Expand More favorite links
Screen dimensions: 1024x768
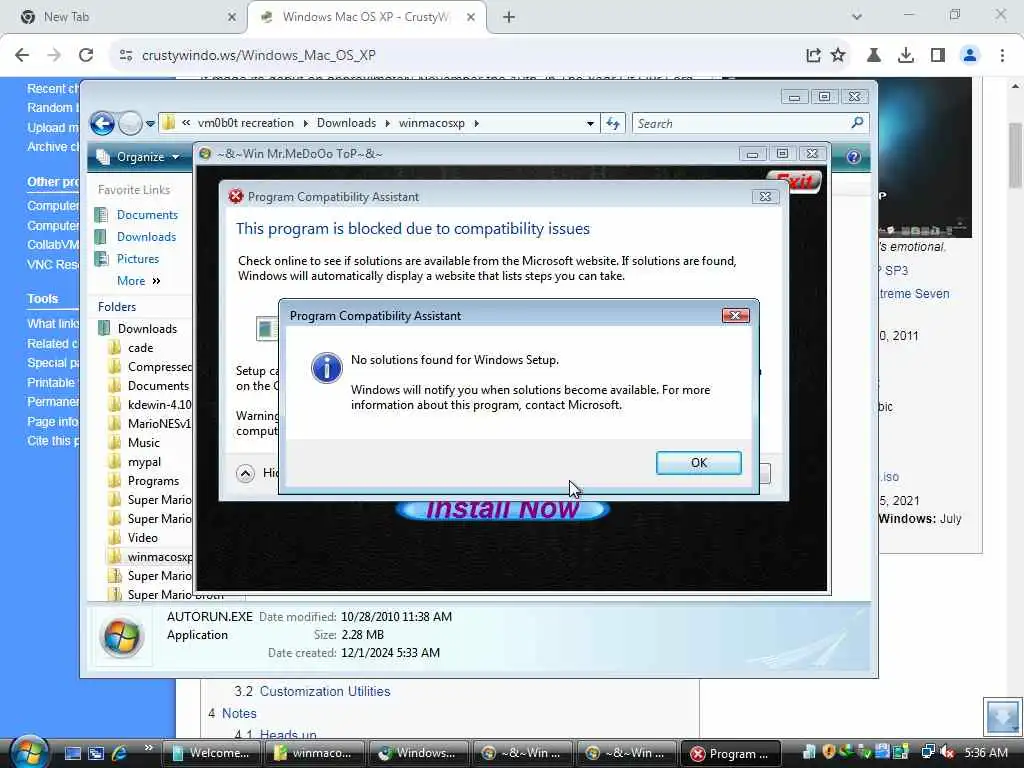138,281
